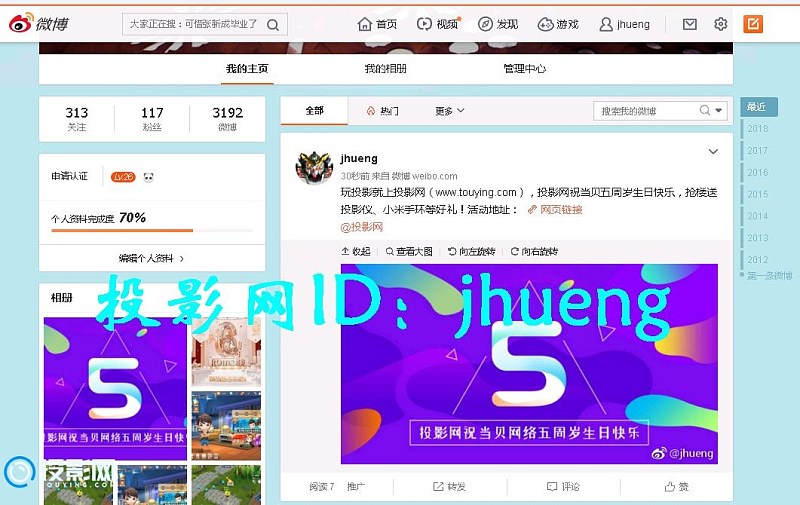800x505 pixels.
Task: Like the post with 赞 thumbs-up
Action: 677,487
